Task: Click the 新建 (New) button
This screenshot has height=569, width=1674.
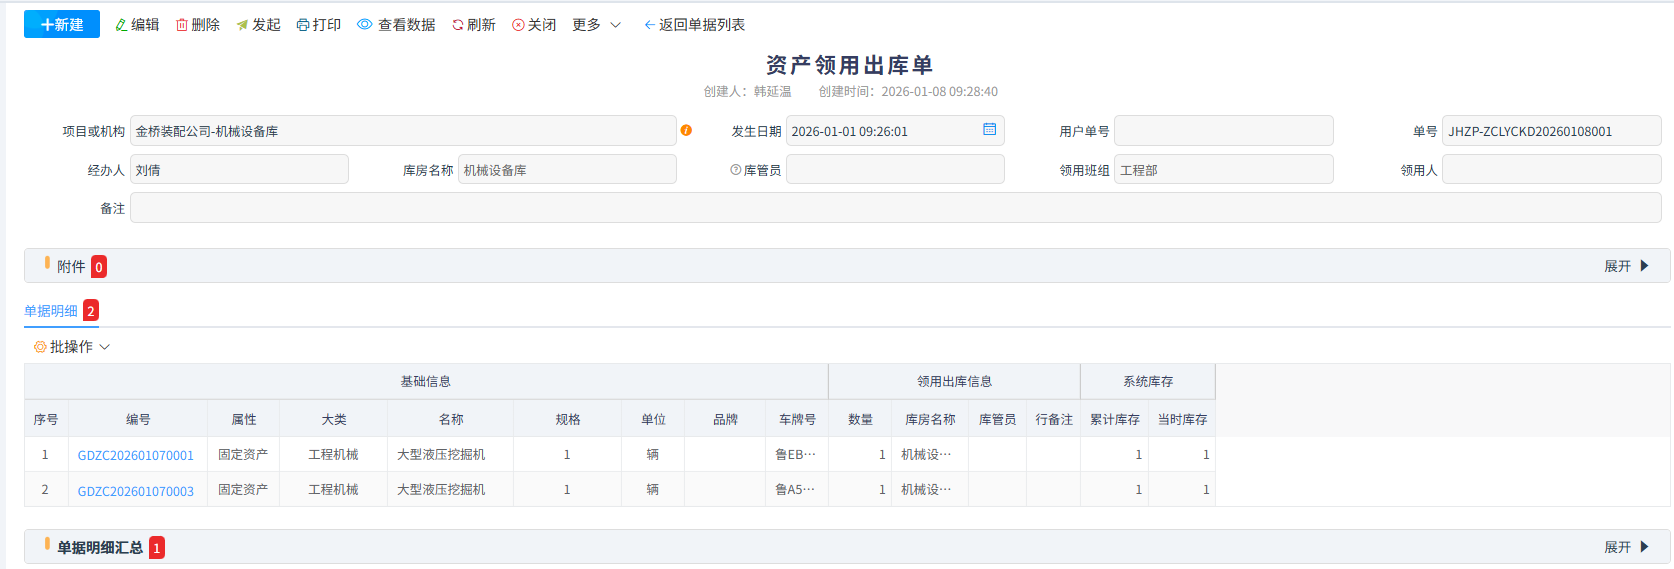Action: (62, 25)
